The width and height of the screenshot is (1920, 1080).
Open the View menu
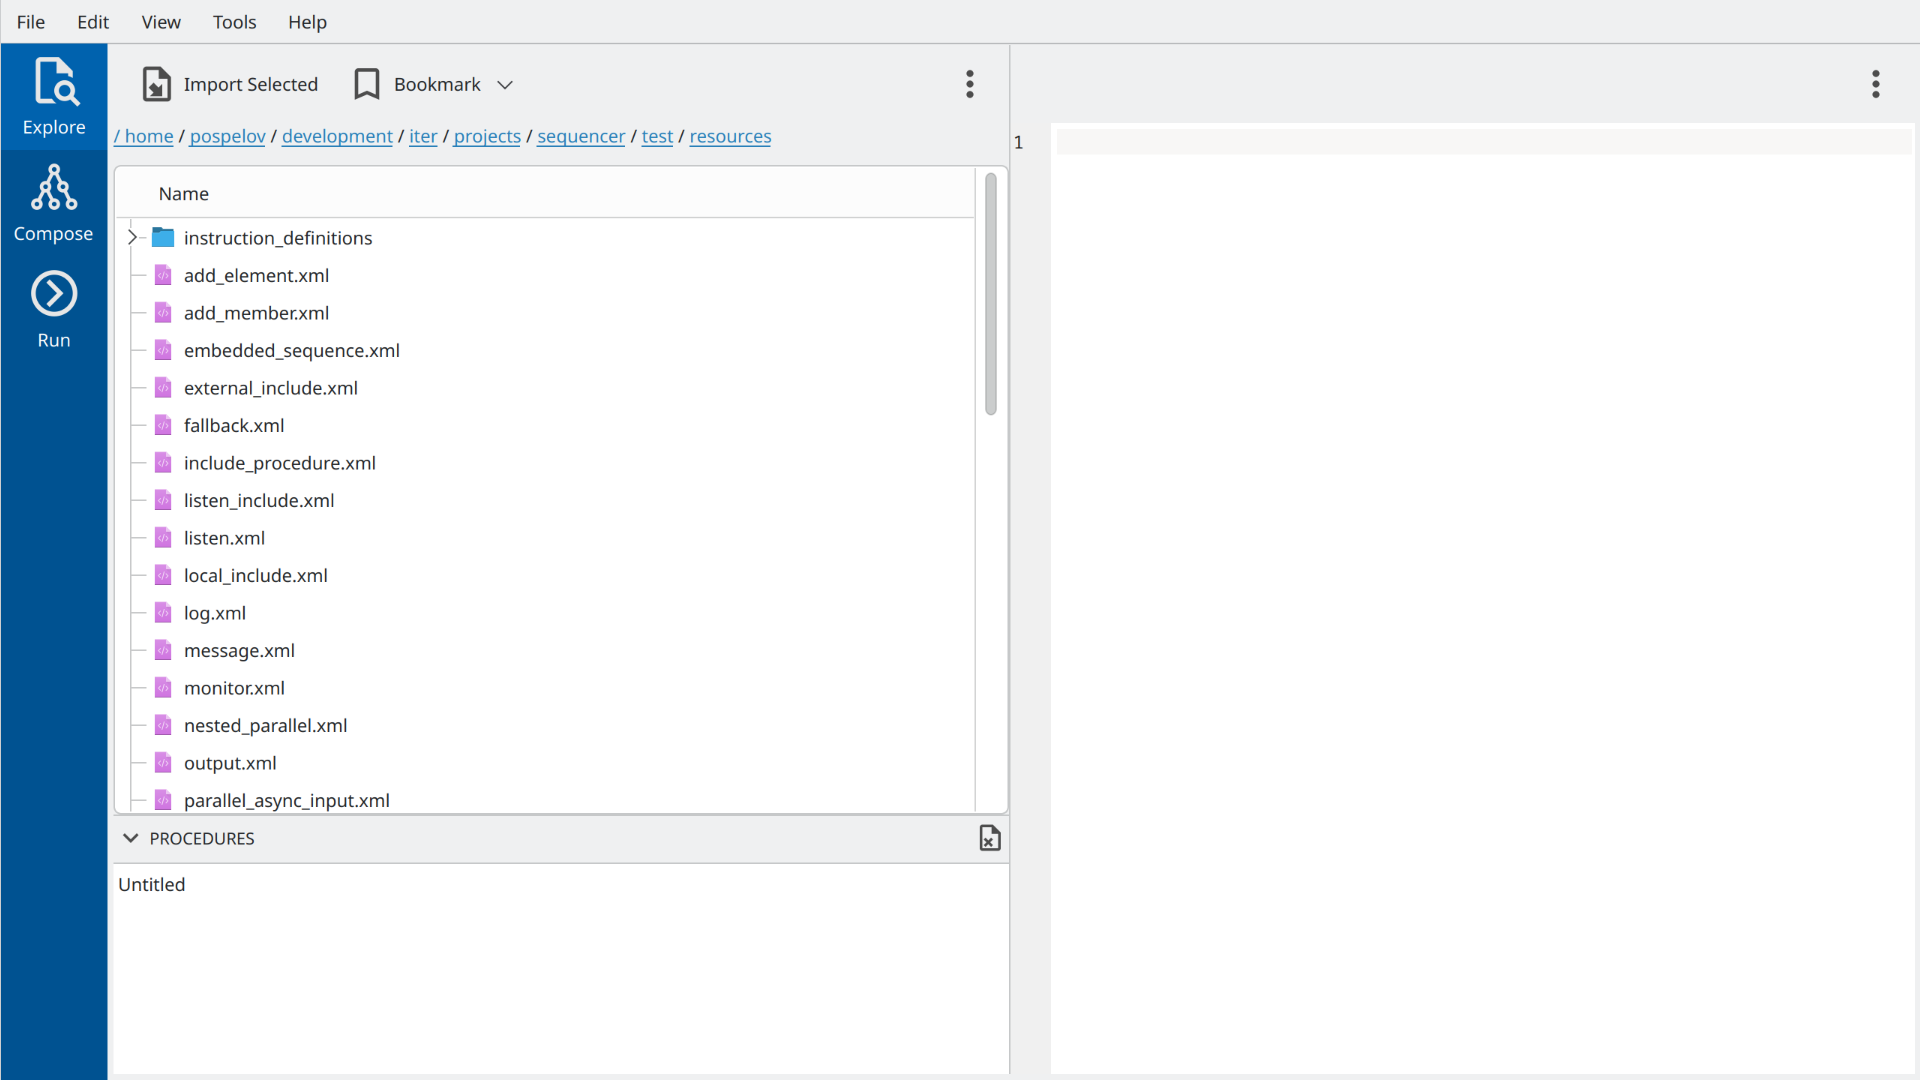161,22
